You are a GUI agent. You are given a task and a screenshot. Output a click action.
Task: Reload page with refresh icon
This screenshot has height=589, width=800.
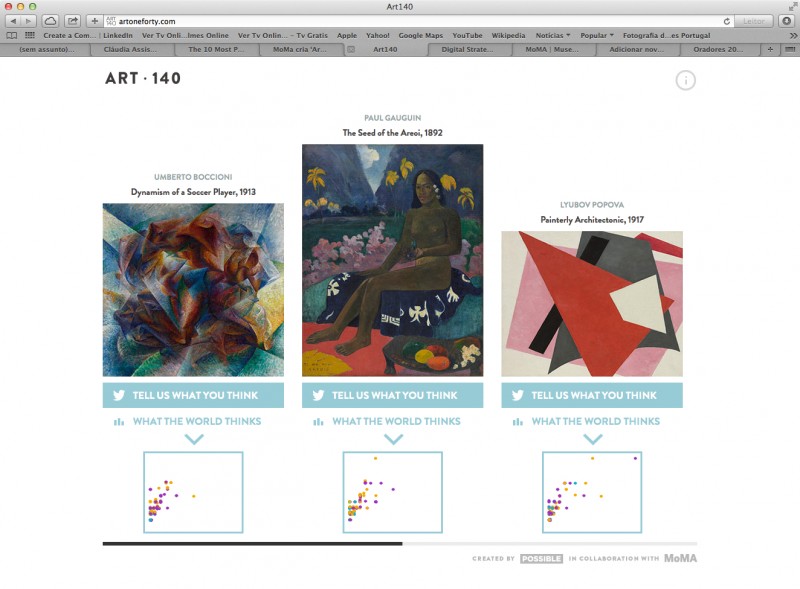726,21
